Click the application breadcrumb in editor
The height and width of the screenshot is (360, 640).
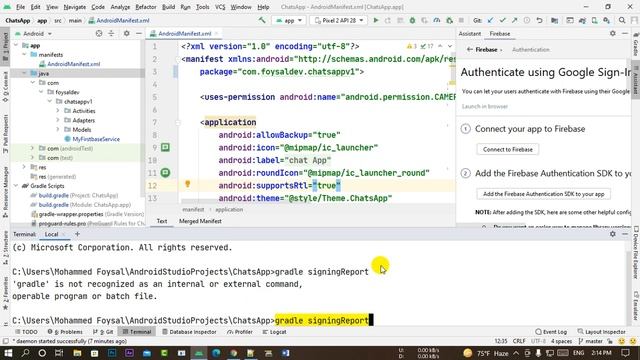(229, 209)
